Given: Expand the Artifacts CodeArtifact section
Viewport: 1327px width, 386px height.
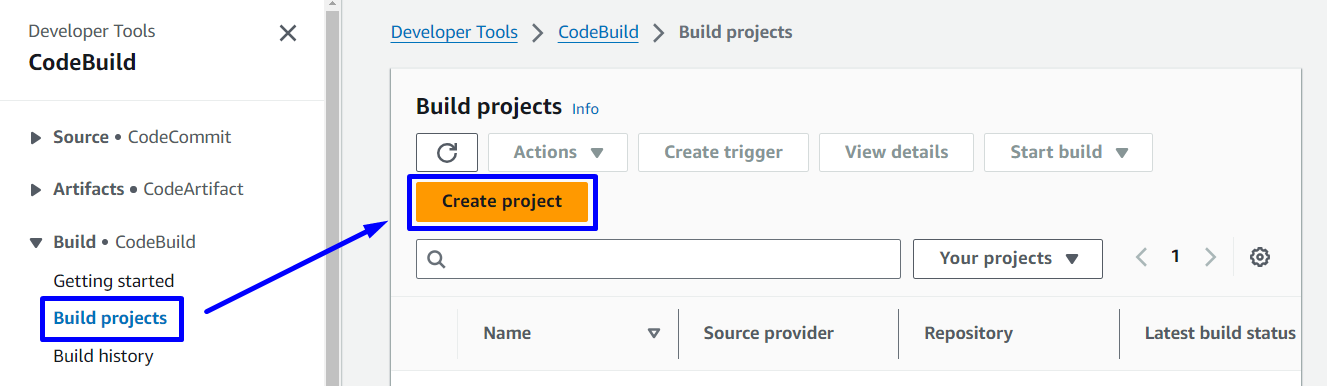Looking at the screenshot, I should 37,189.
